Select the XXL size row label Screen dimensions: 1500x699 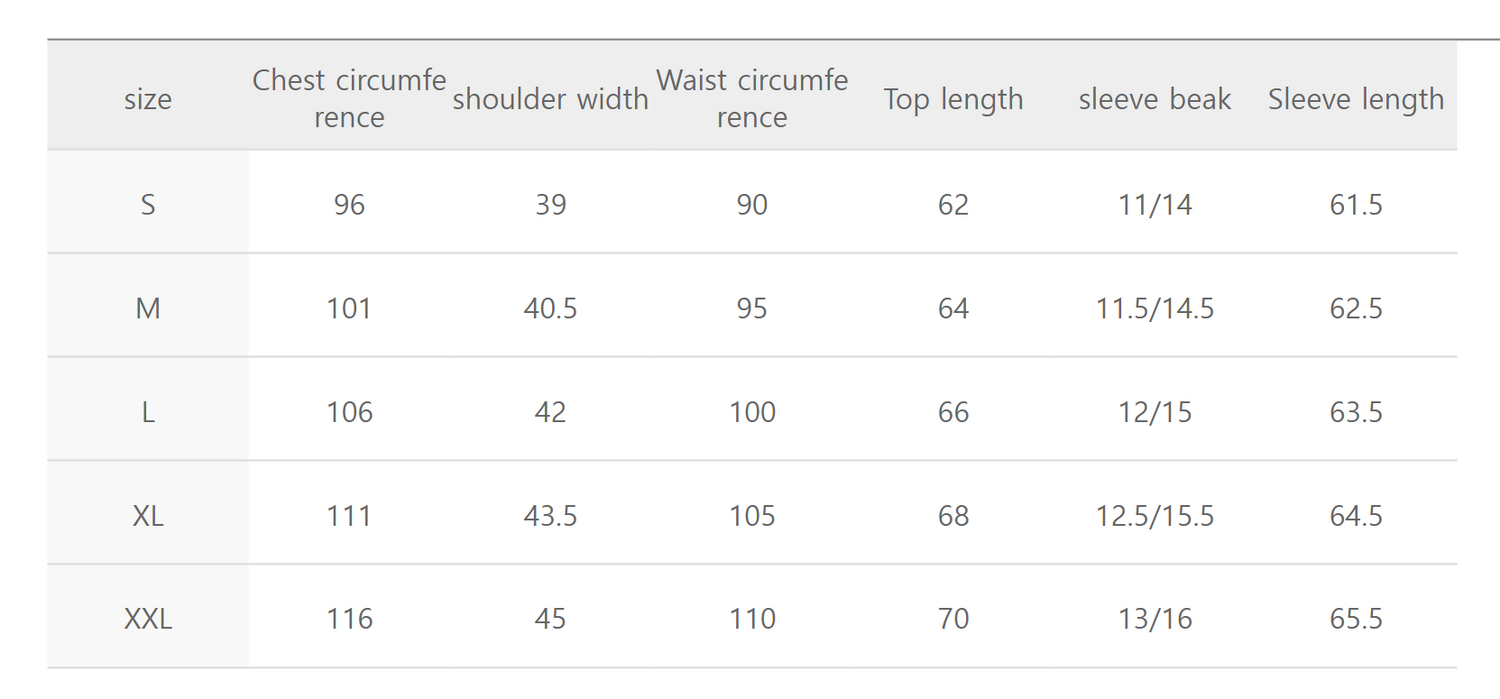click(148, 619)
